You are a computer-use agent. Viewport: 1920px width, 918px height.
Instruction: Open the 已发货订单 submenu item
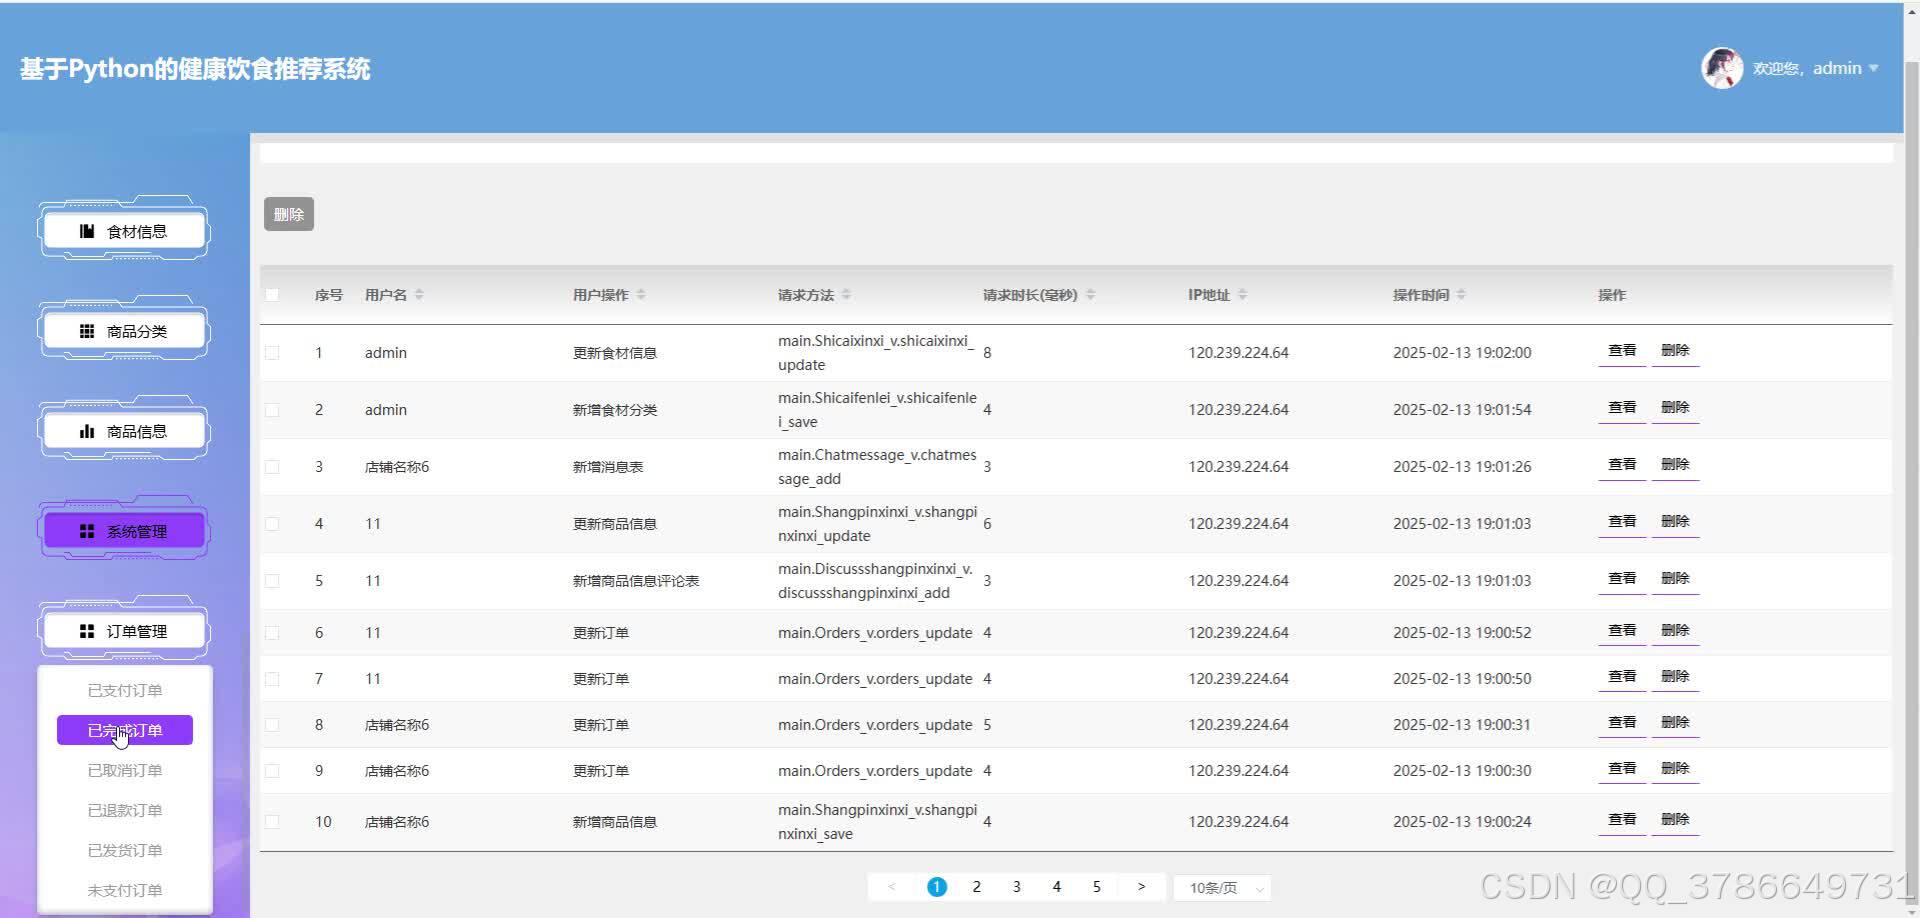tap(125, 850)
